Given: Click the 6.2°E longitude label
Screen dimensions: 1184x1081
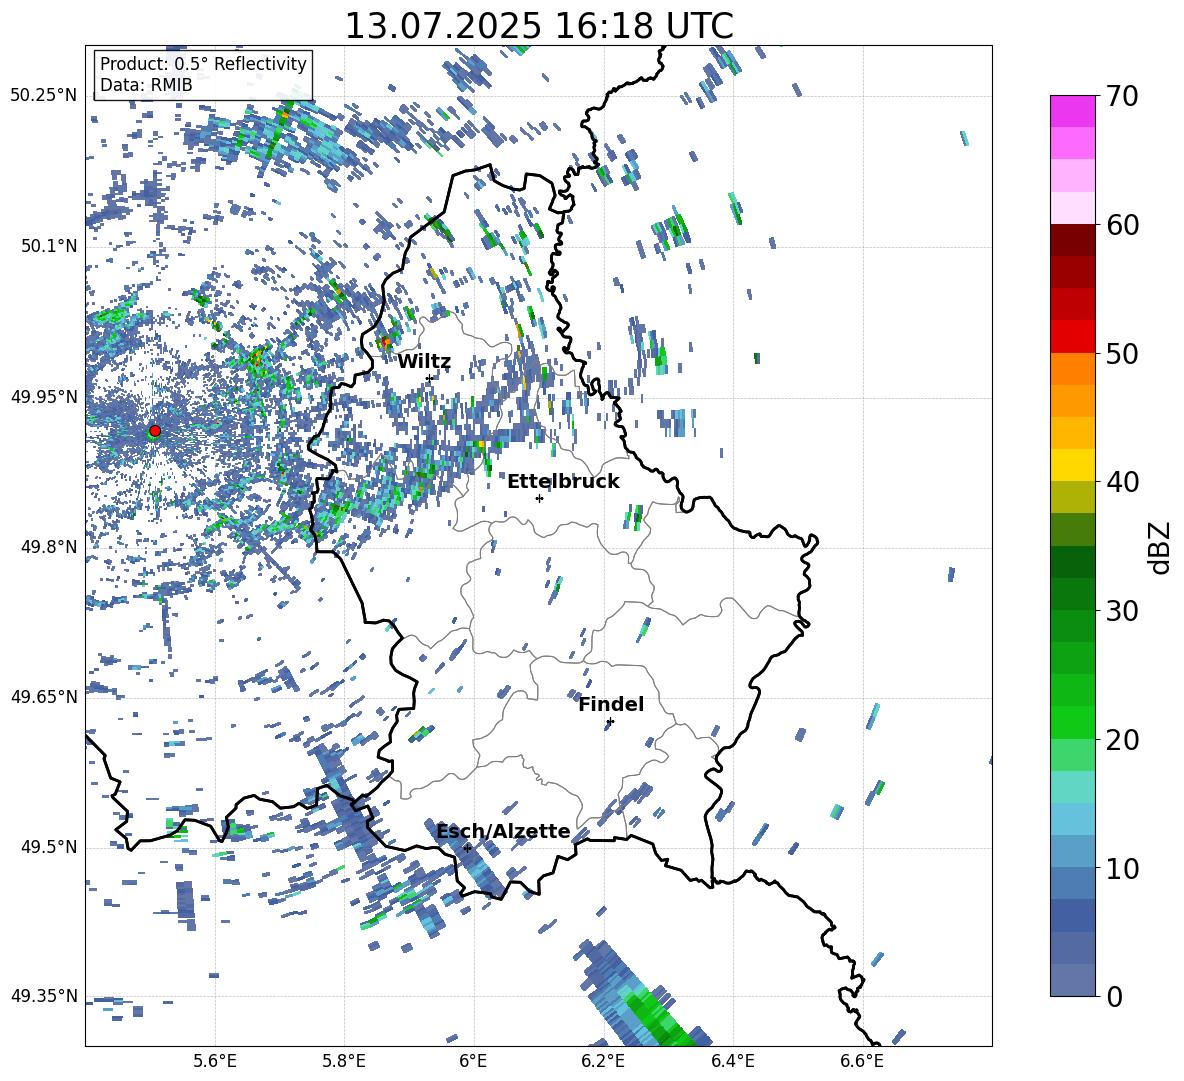Looking at the screenshot, I should (603, 1061).
